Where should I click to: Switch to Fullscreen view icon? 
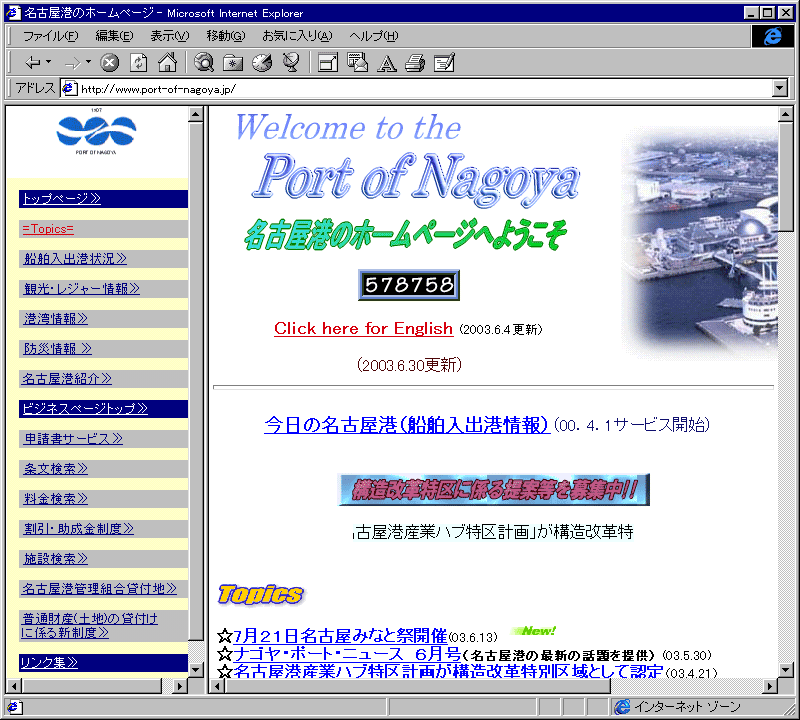tap(328, 63)
